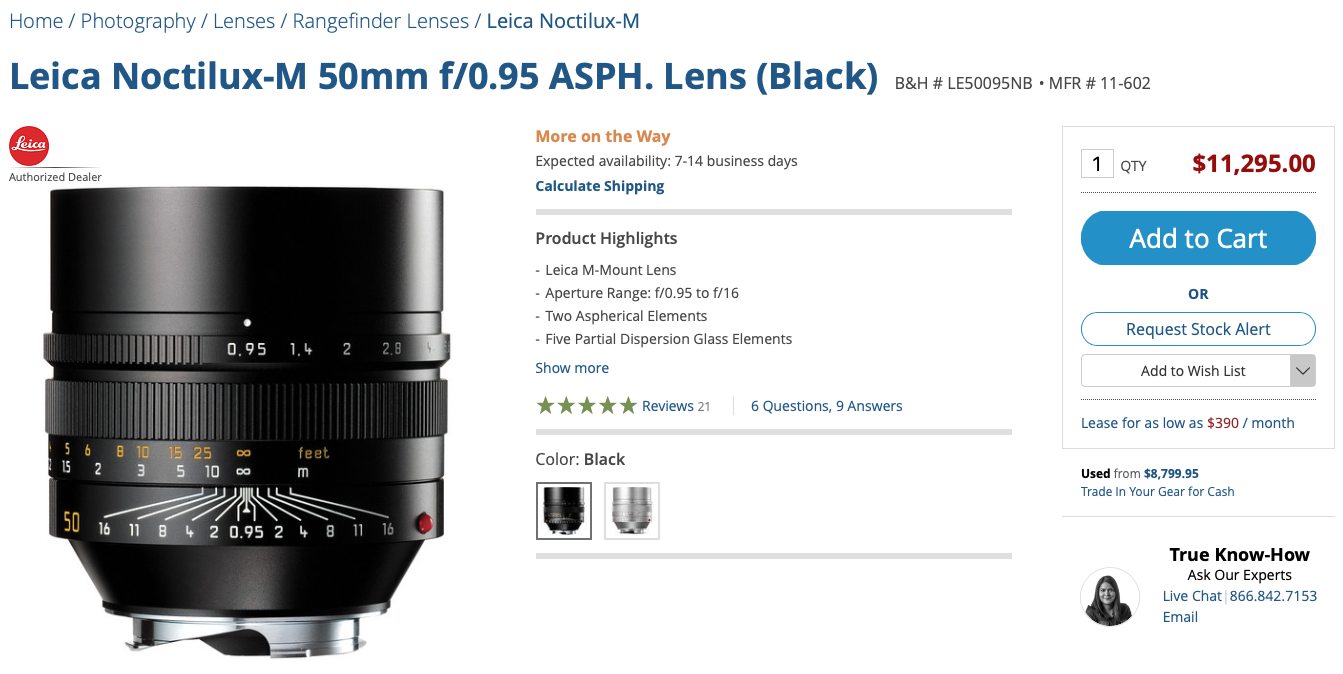1343x674 pixels.
Task: Click the Request Stock Alert button
Action: coord(1198,329)
